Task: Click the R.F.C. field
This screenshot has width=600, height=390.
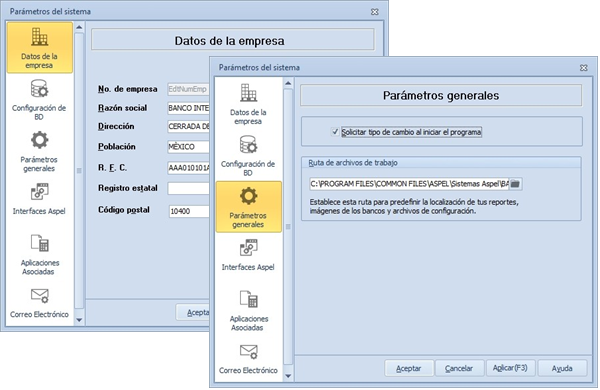Action: click(188, 168)
